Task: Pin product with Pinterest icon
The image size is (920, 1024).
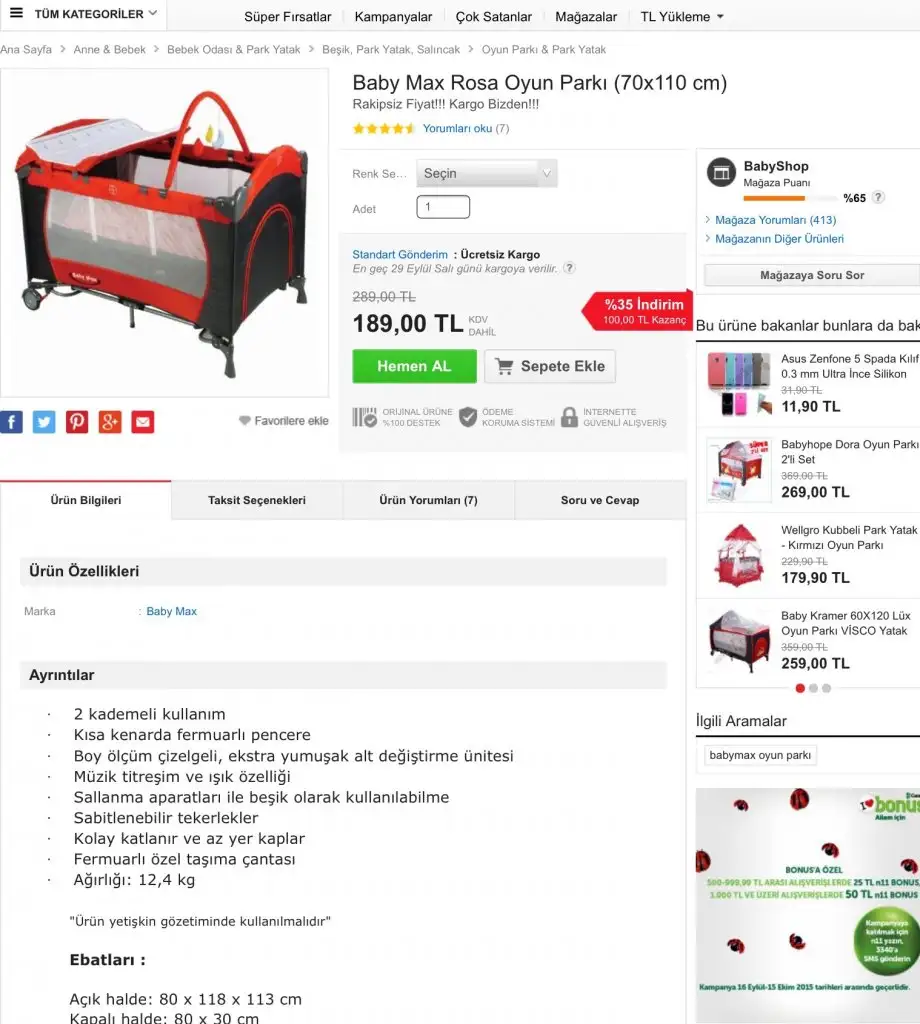Action: [x=77, y=422]
